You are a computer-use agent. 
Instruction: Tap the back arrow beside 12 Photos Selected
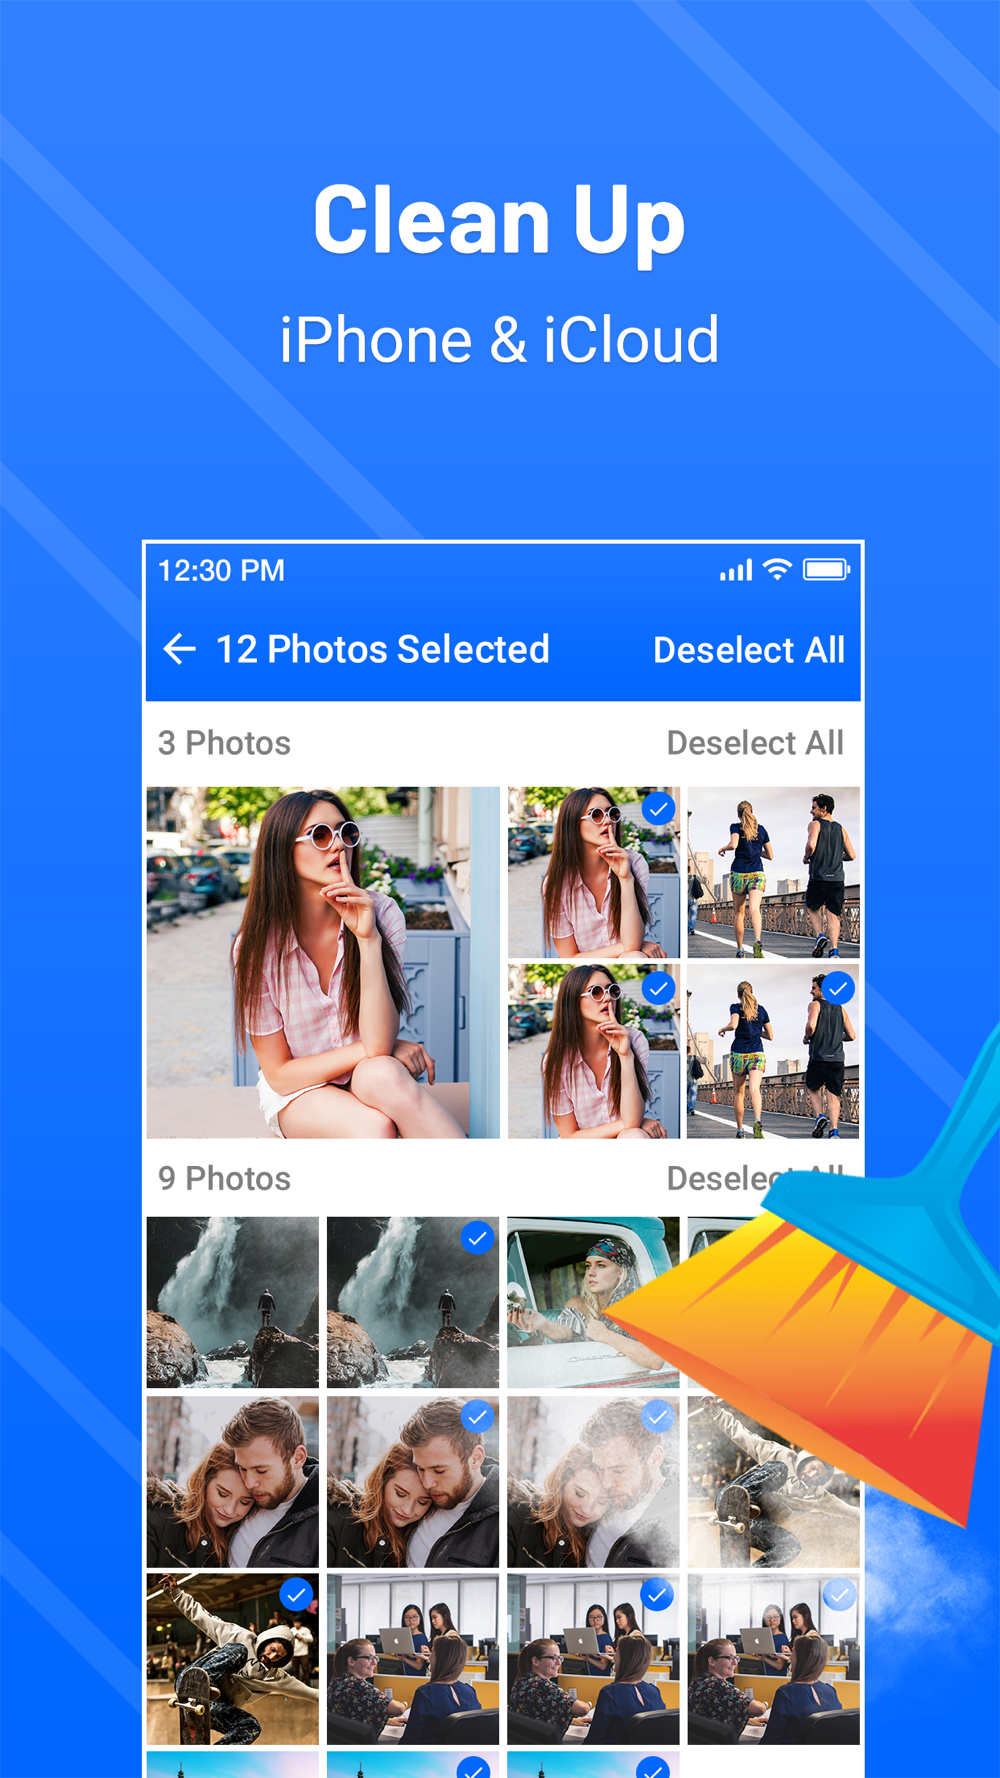179,649
